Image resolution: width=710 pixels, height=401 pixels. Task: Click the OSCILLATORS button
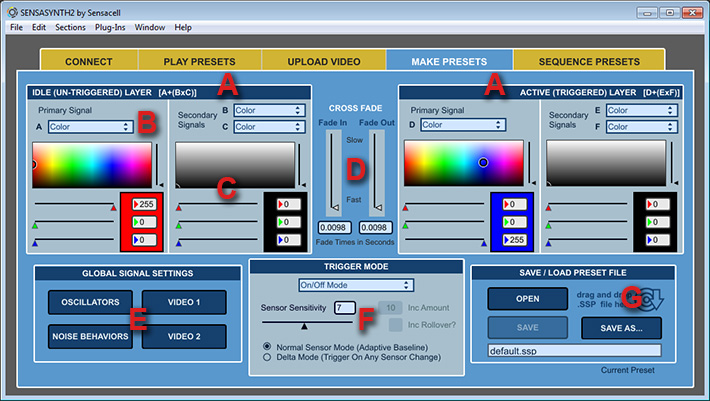point(90,302)
